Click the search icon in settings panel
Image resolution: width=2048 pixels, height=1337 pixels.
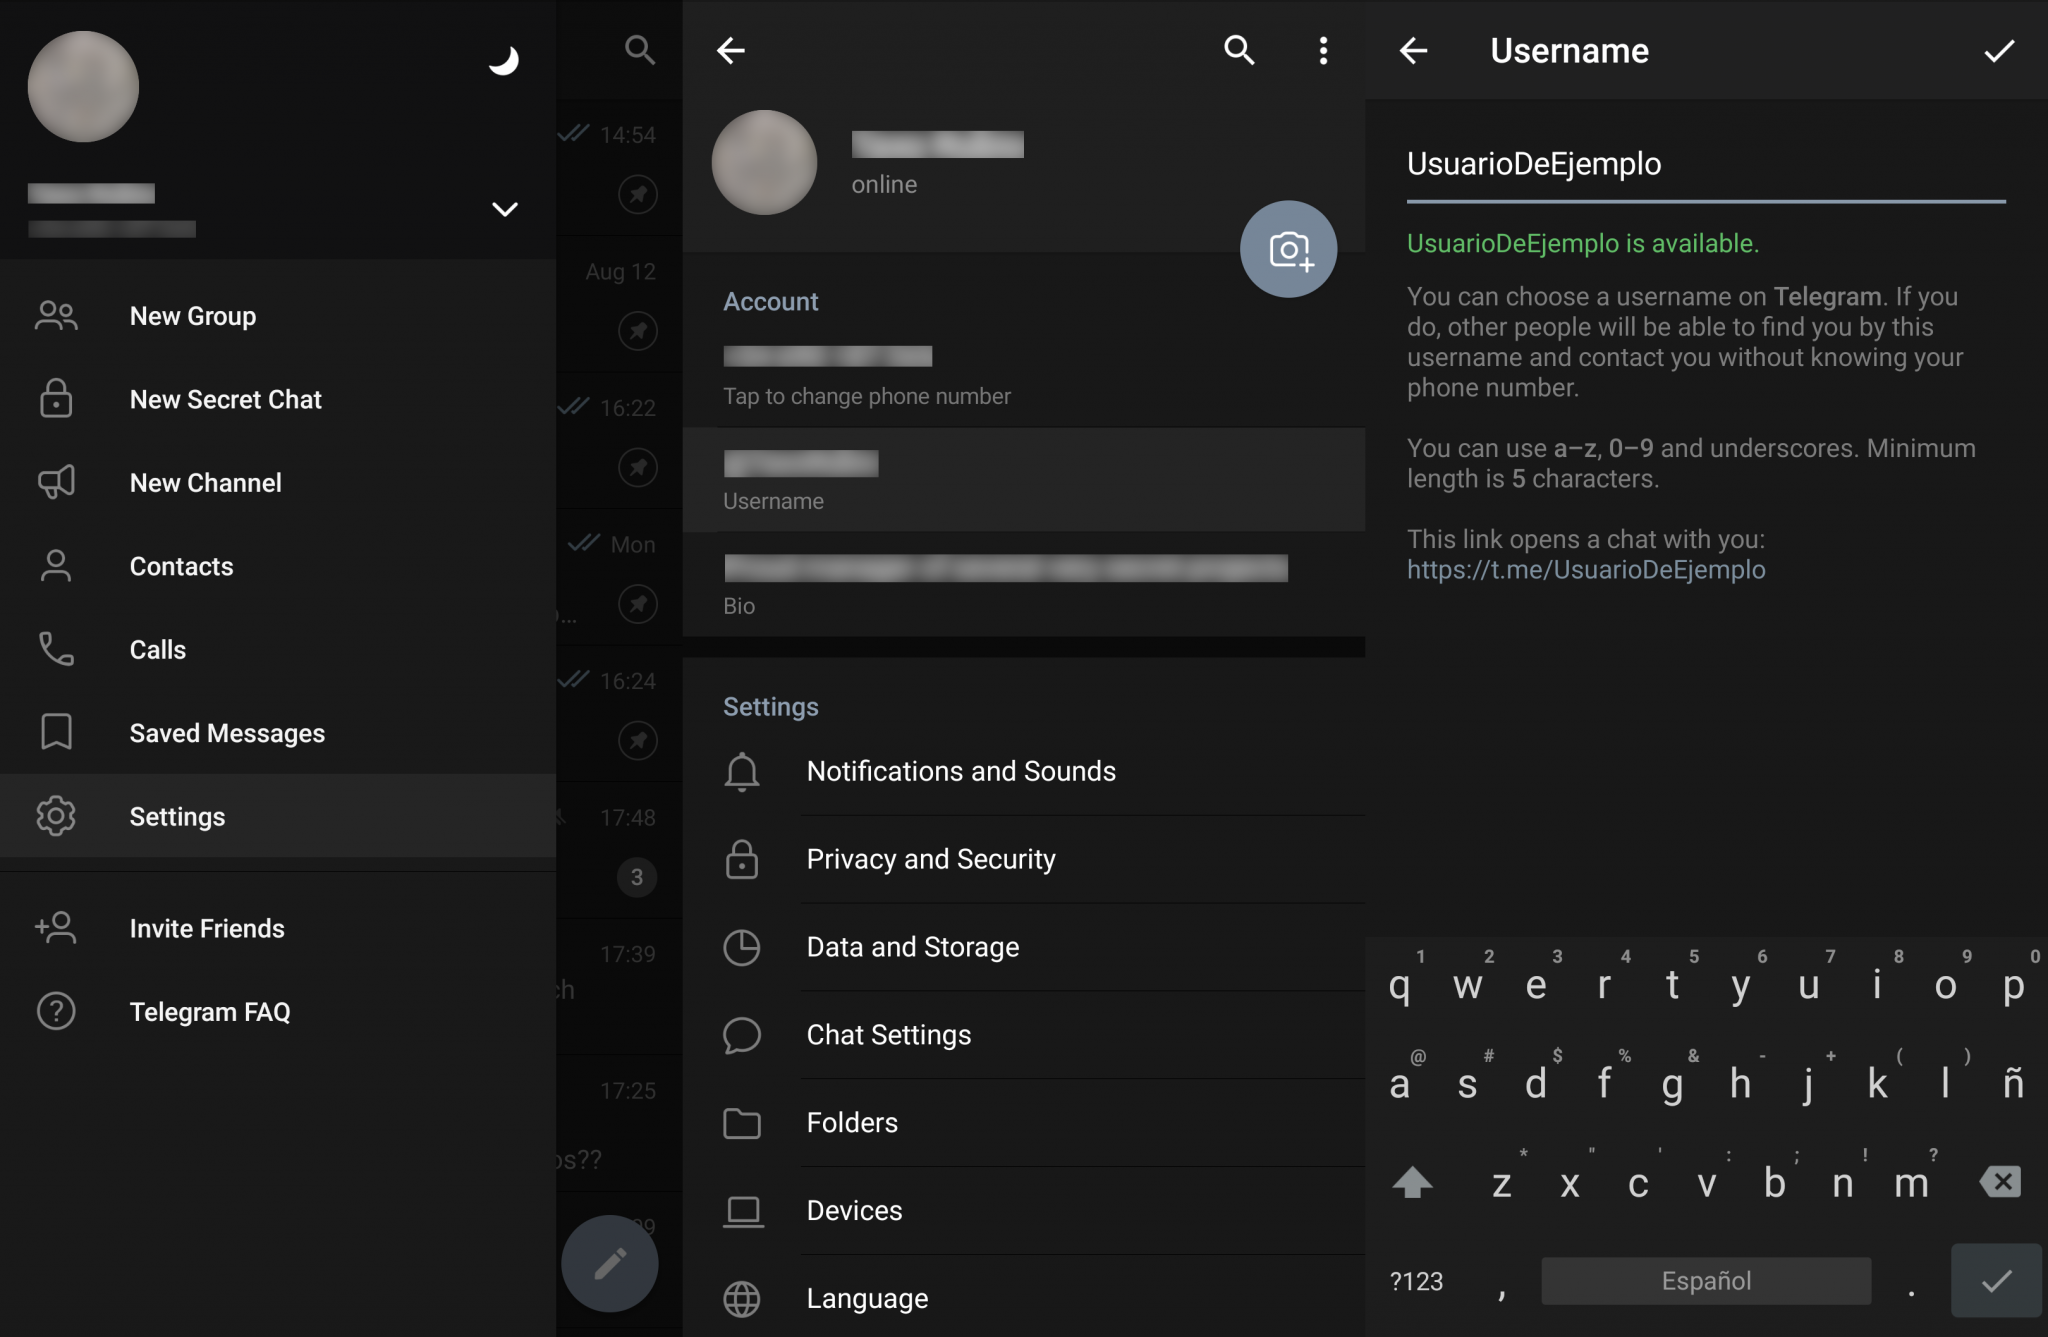pyautogui.click(x=1237, y=48)
